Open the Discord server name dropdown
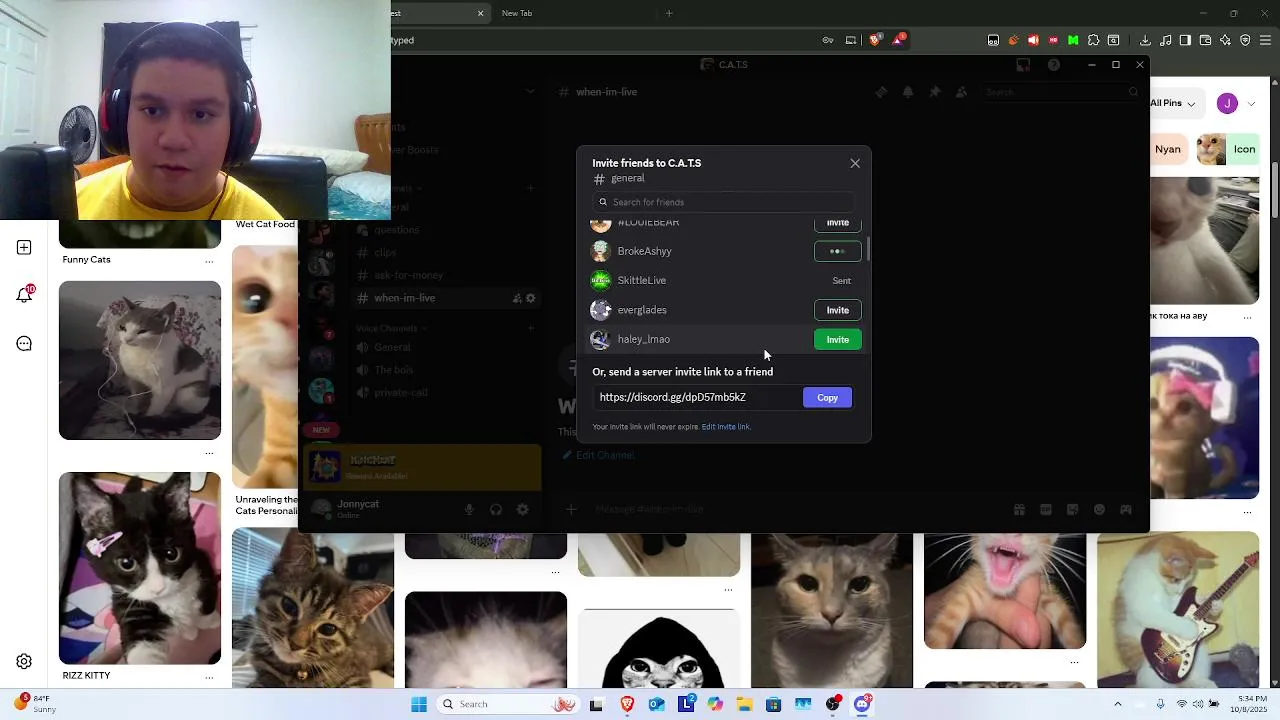This screenshot has width=1280, height=720. (531, 91)
